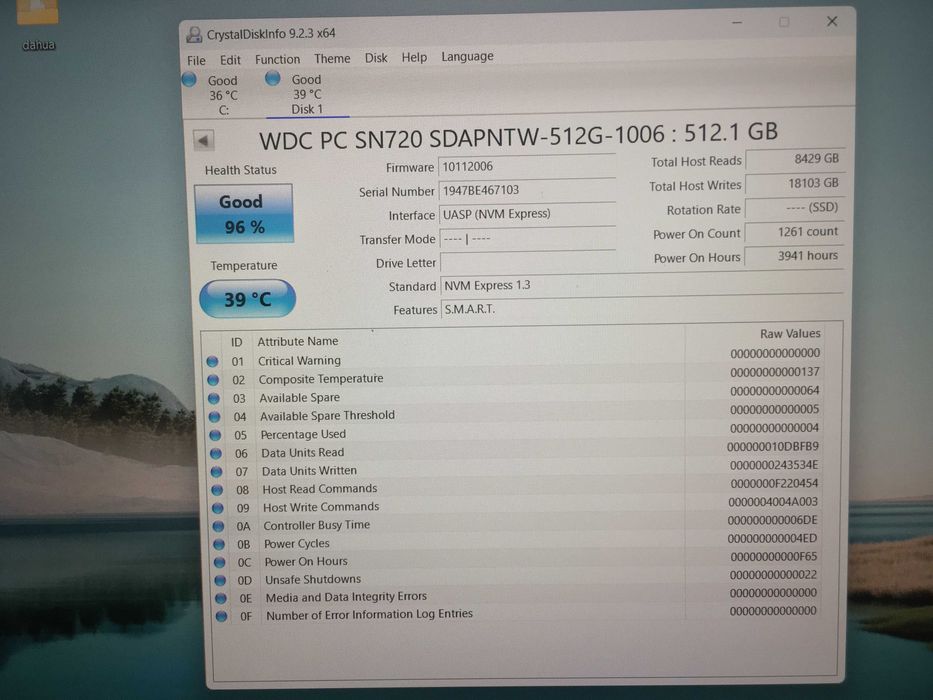
Task: Open the Function menu
Action: [277, 60]
